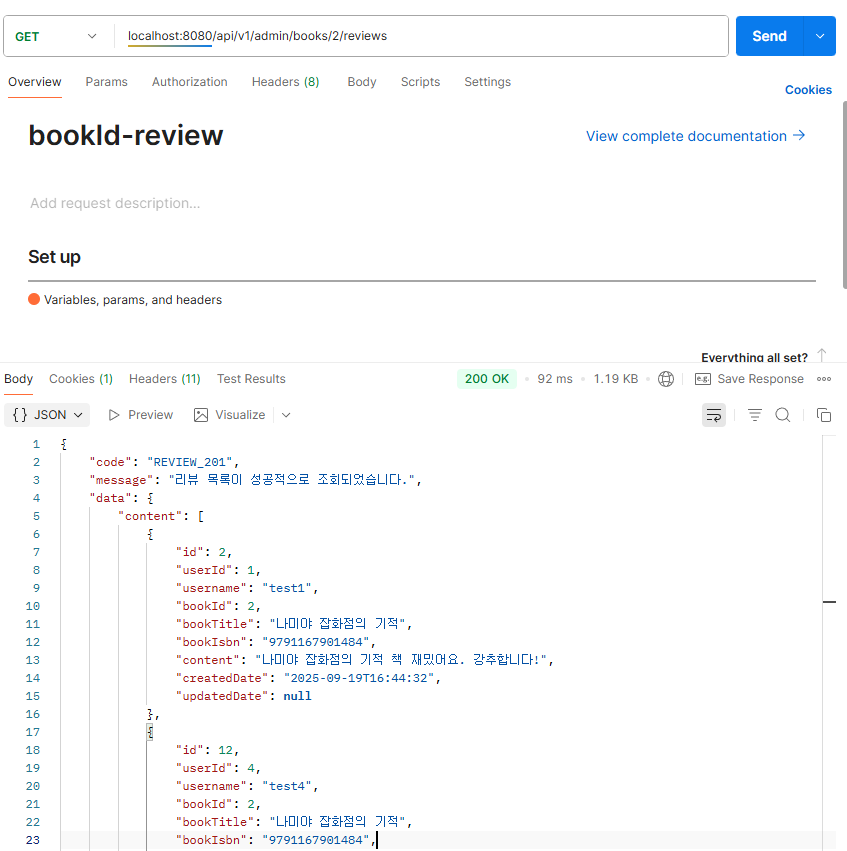Open the Scripts tab
Screen dimensions: 847x851
coord(421,82)
